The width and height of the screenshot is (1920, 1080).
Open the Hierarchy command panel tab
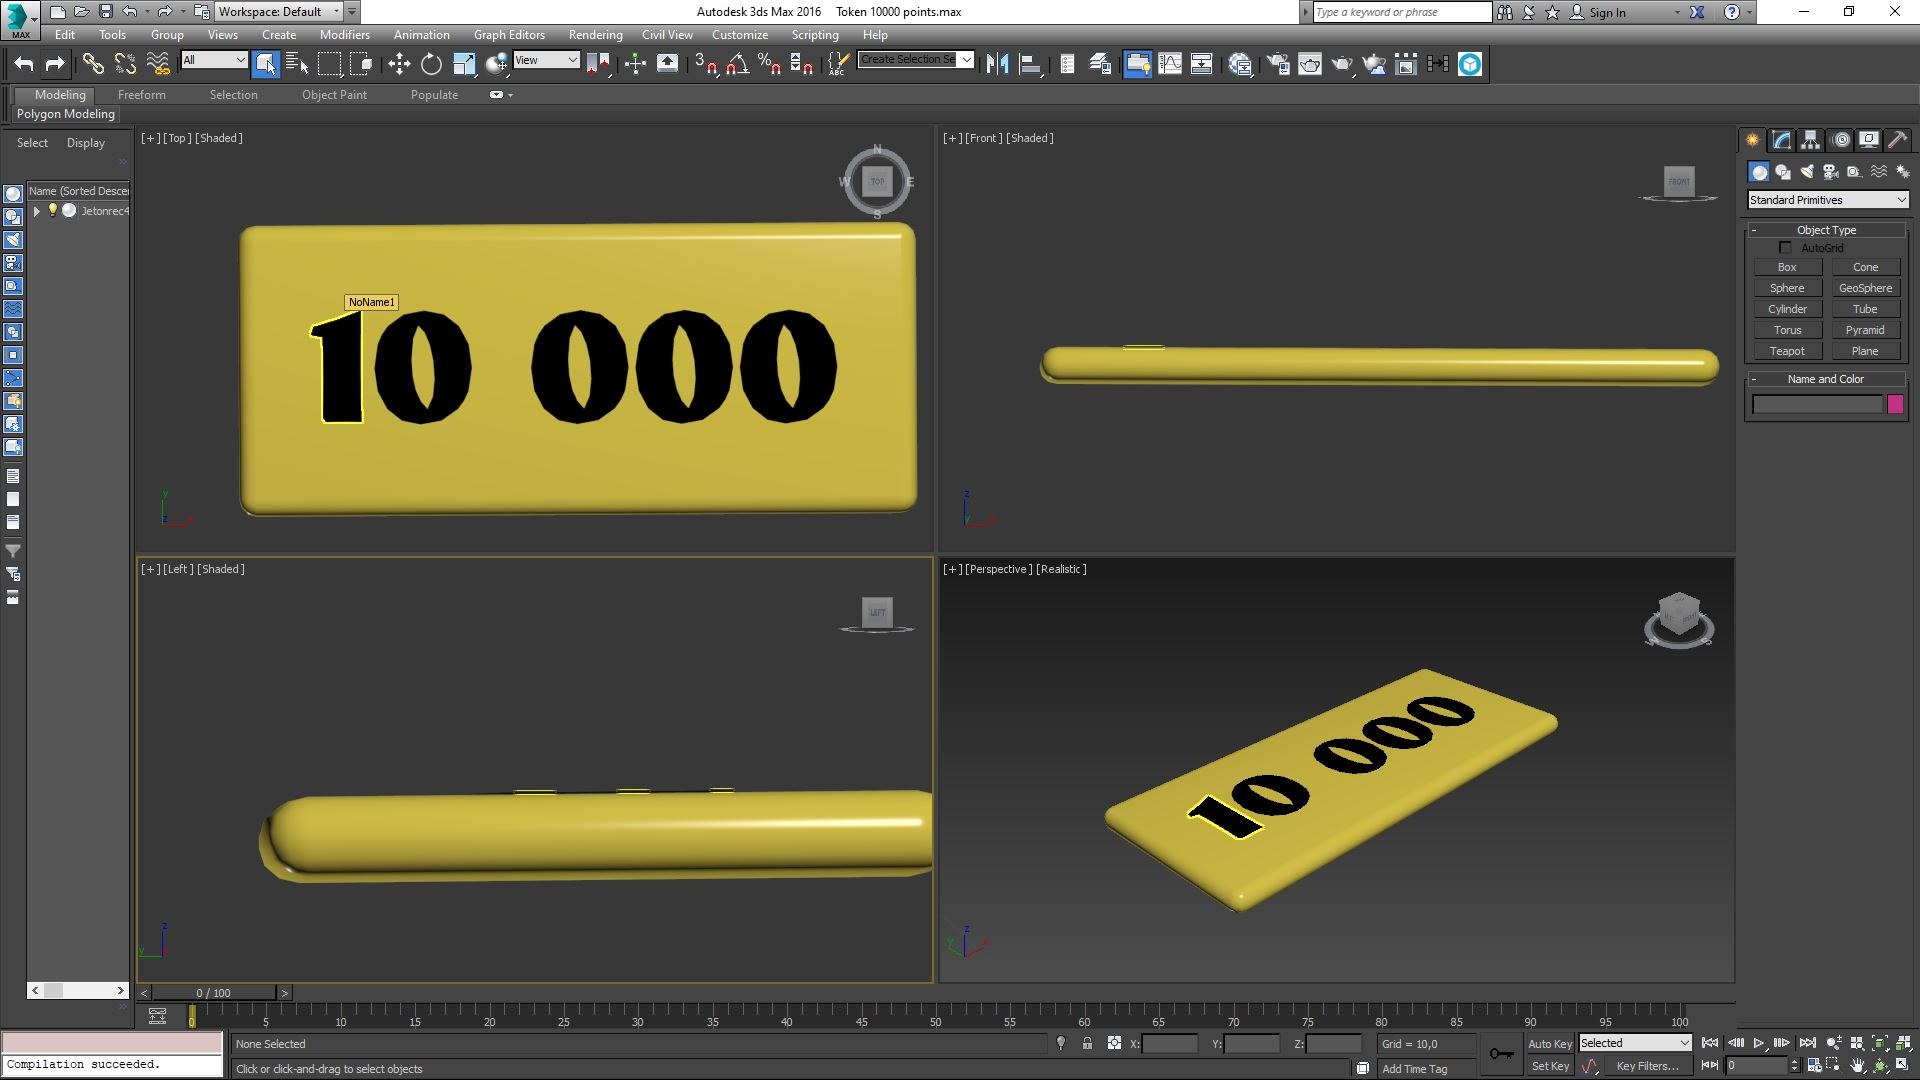click(x=1811, y=140)
